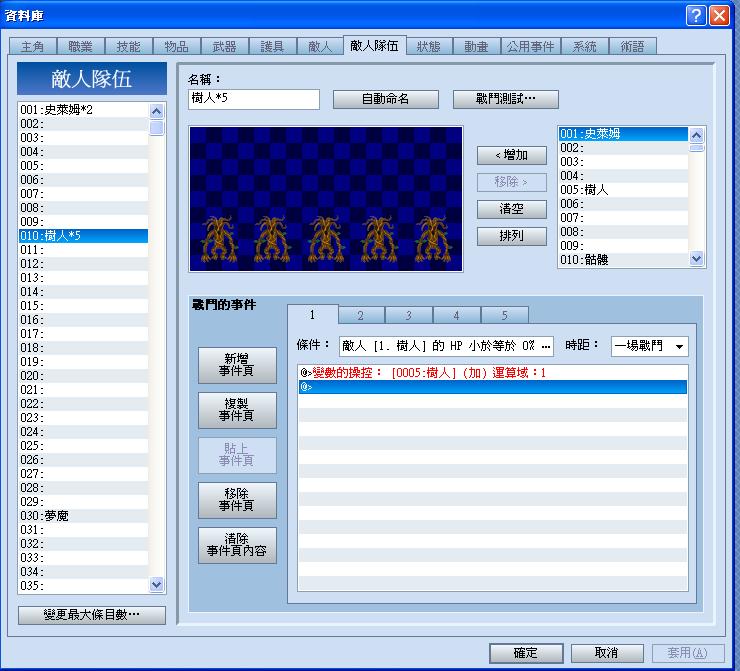This screenshot has height=671, width=740.
Task: Click the 自動命名 button
Action: [x=386, y=99]
